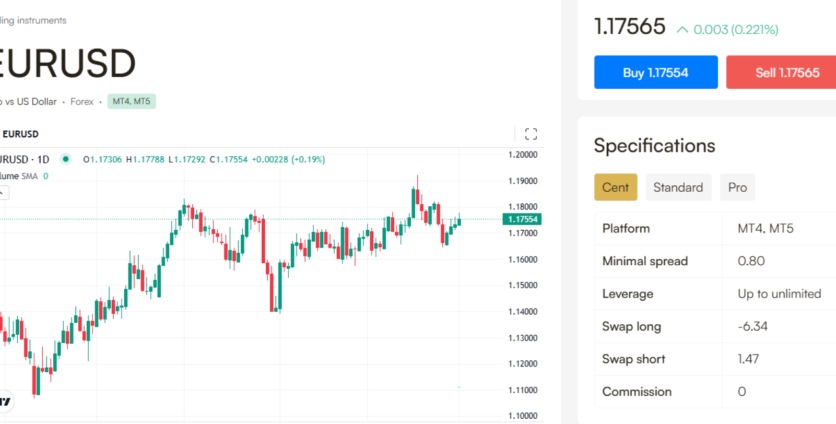Switch to the Standard account tab
This screenshot has height=424, width=836.
[678, 187]
